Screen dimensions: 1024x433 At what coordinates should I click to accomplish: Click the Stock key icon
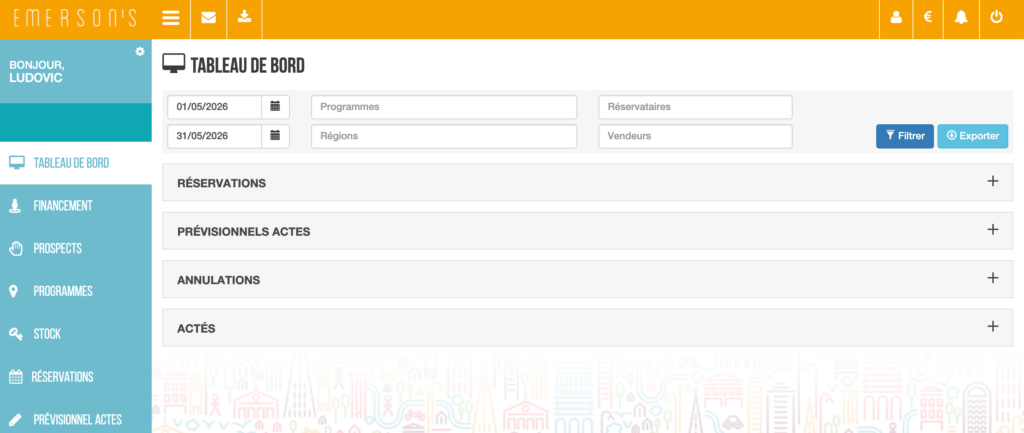[16, 334]
